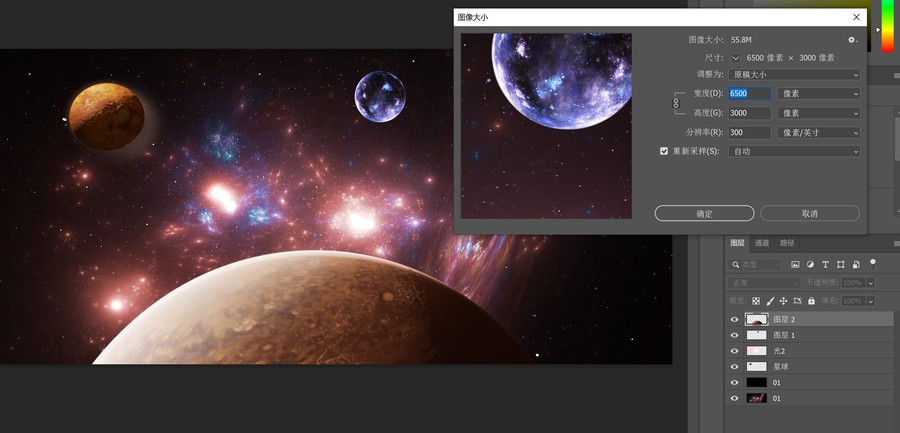Viewport: 900px width, 433px height.
Task: Click the lock all padlock icon
Action: pos(811,301)
